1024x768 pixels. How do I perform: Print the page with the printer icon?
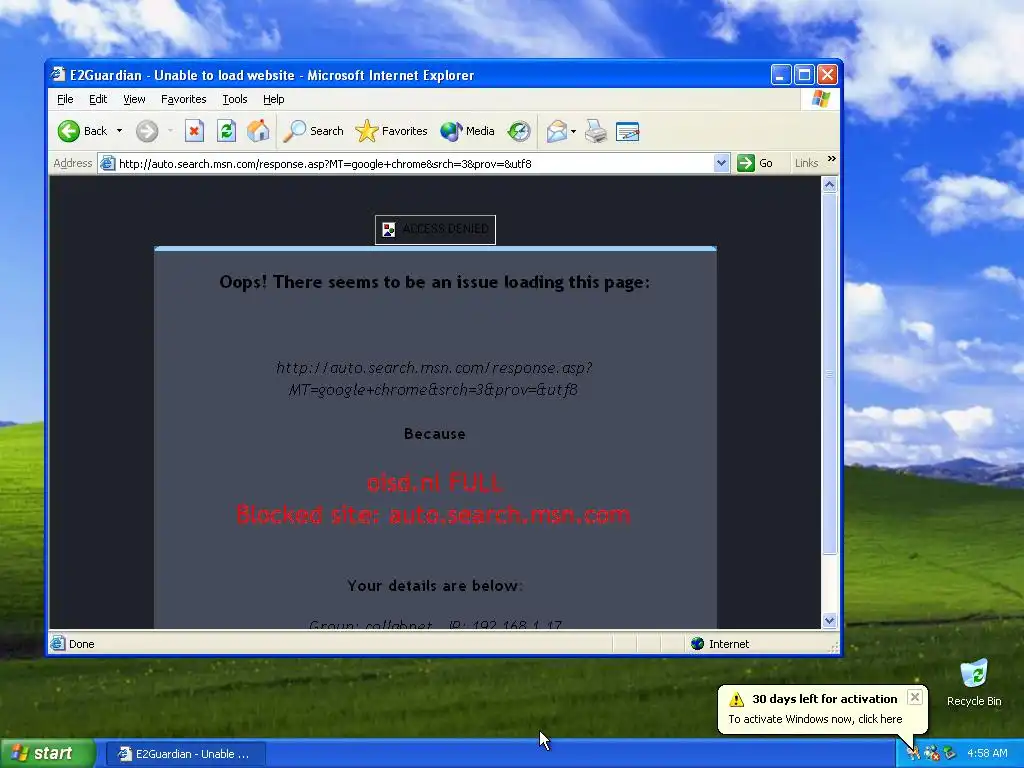[x=596, y=131]
